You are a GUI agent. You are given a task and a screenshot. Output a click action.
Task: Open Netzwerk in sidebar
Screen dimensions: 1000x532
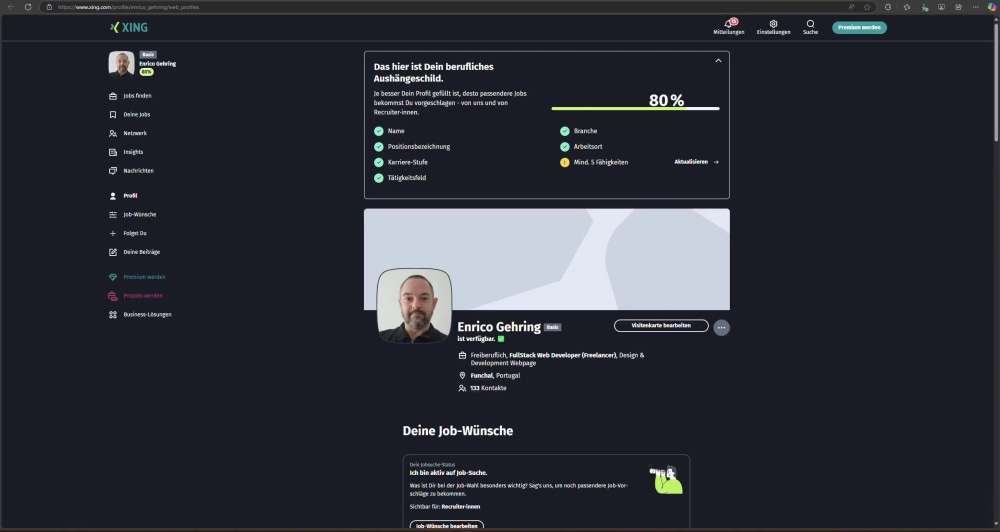pos(128,133)
